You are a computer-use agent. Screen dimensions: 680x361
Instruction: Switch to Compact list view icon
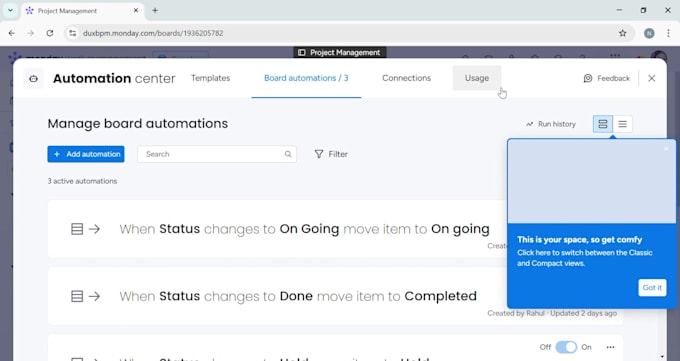622,124
